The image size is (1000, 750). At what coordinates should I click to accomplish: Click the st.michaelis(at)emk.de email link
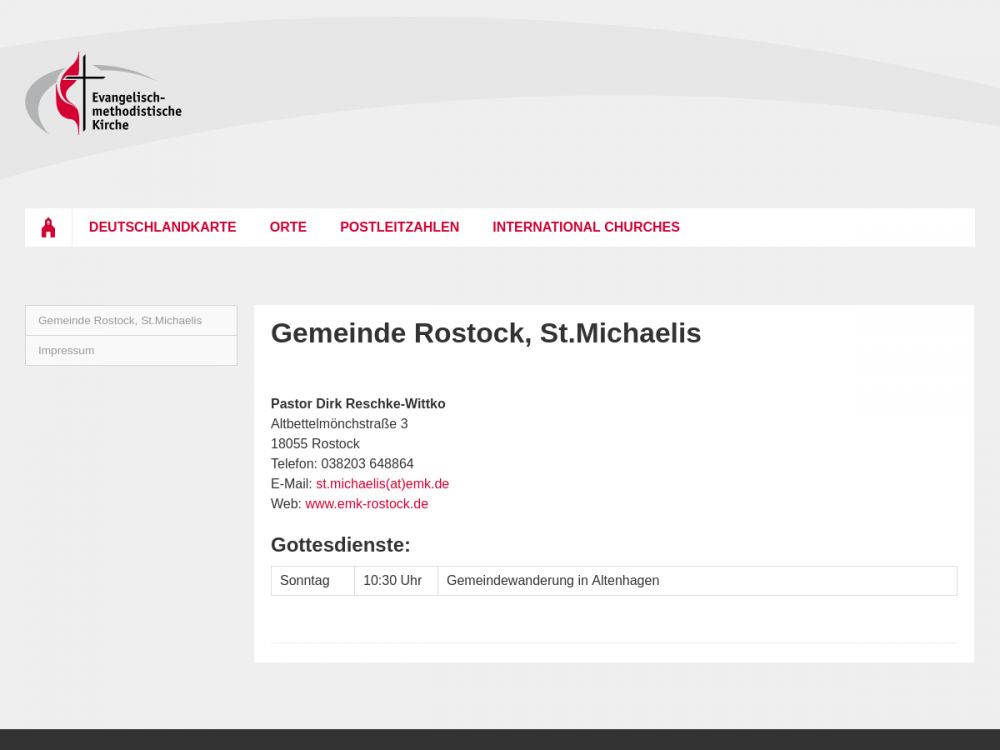(382, 484)
